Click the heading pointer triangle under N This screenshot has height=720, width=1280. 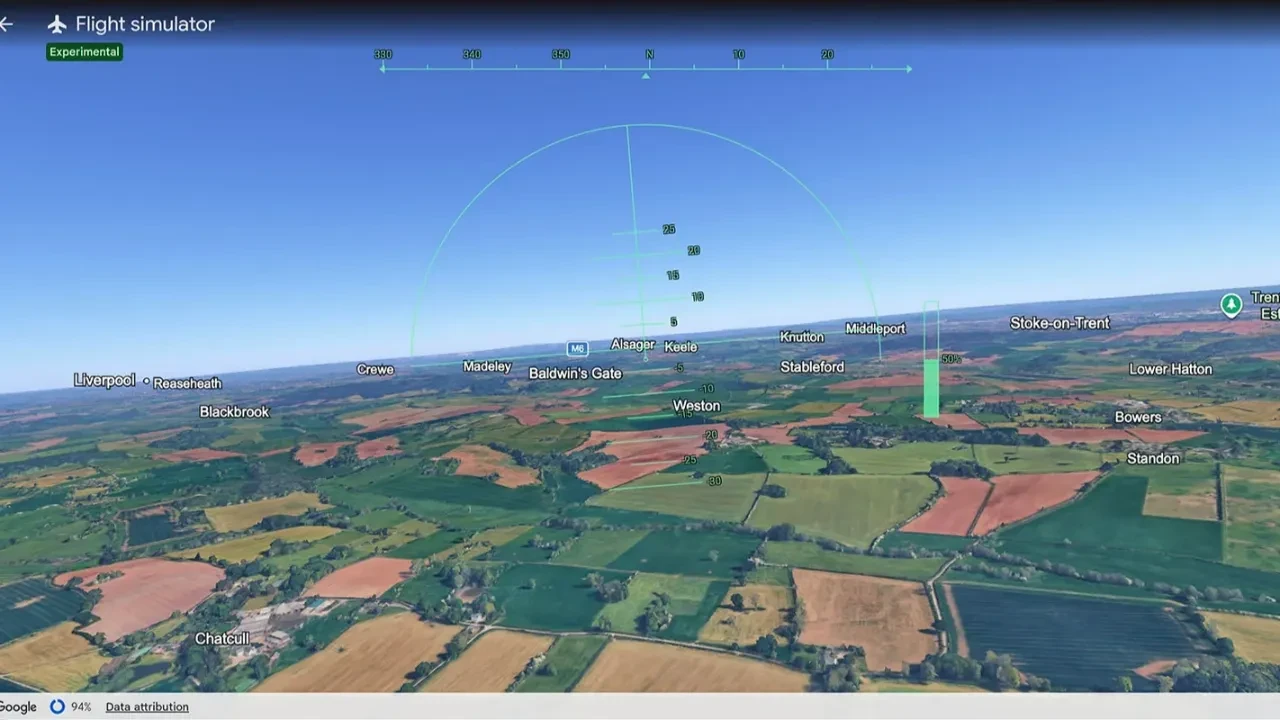pyautogui.click(x=646, y=76)
